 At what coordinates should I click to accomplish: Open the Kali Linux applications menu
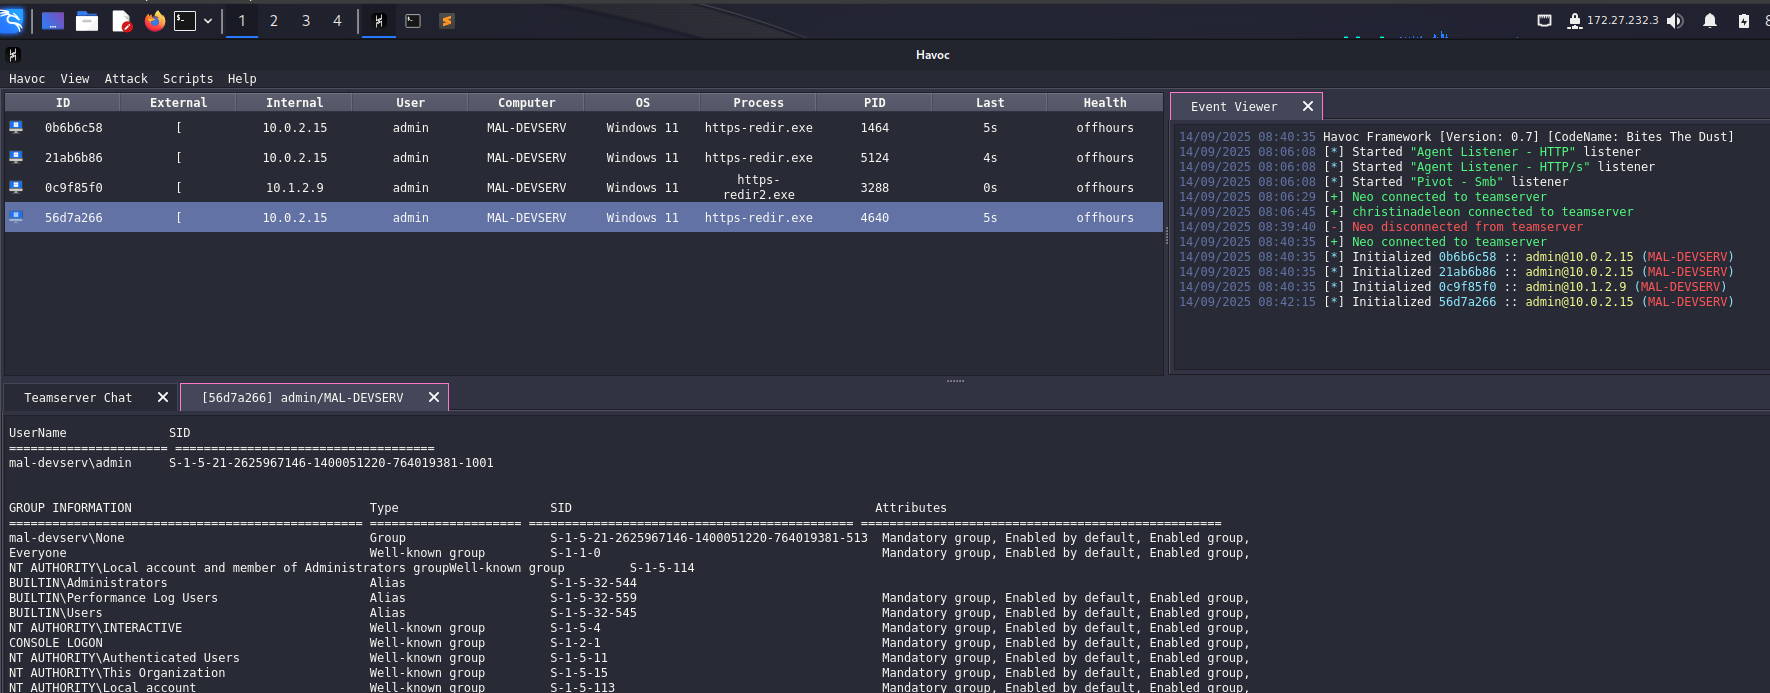point(12,20)
